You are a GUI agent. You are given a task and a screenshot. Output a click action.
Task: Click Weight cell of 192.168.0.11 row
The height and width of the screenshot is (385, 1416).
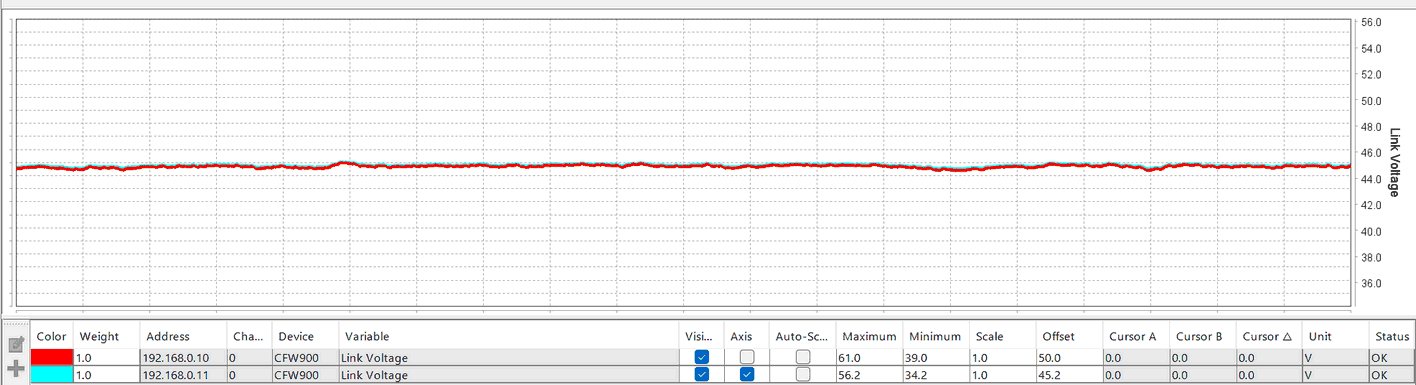tap(108, 374)
